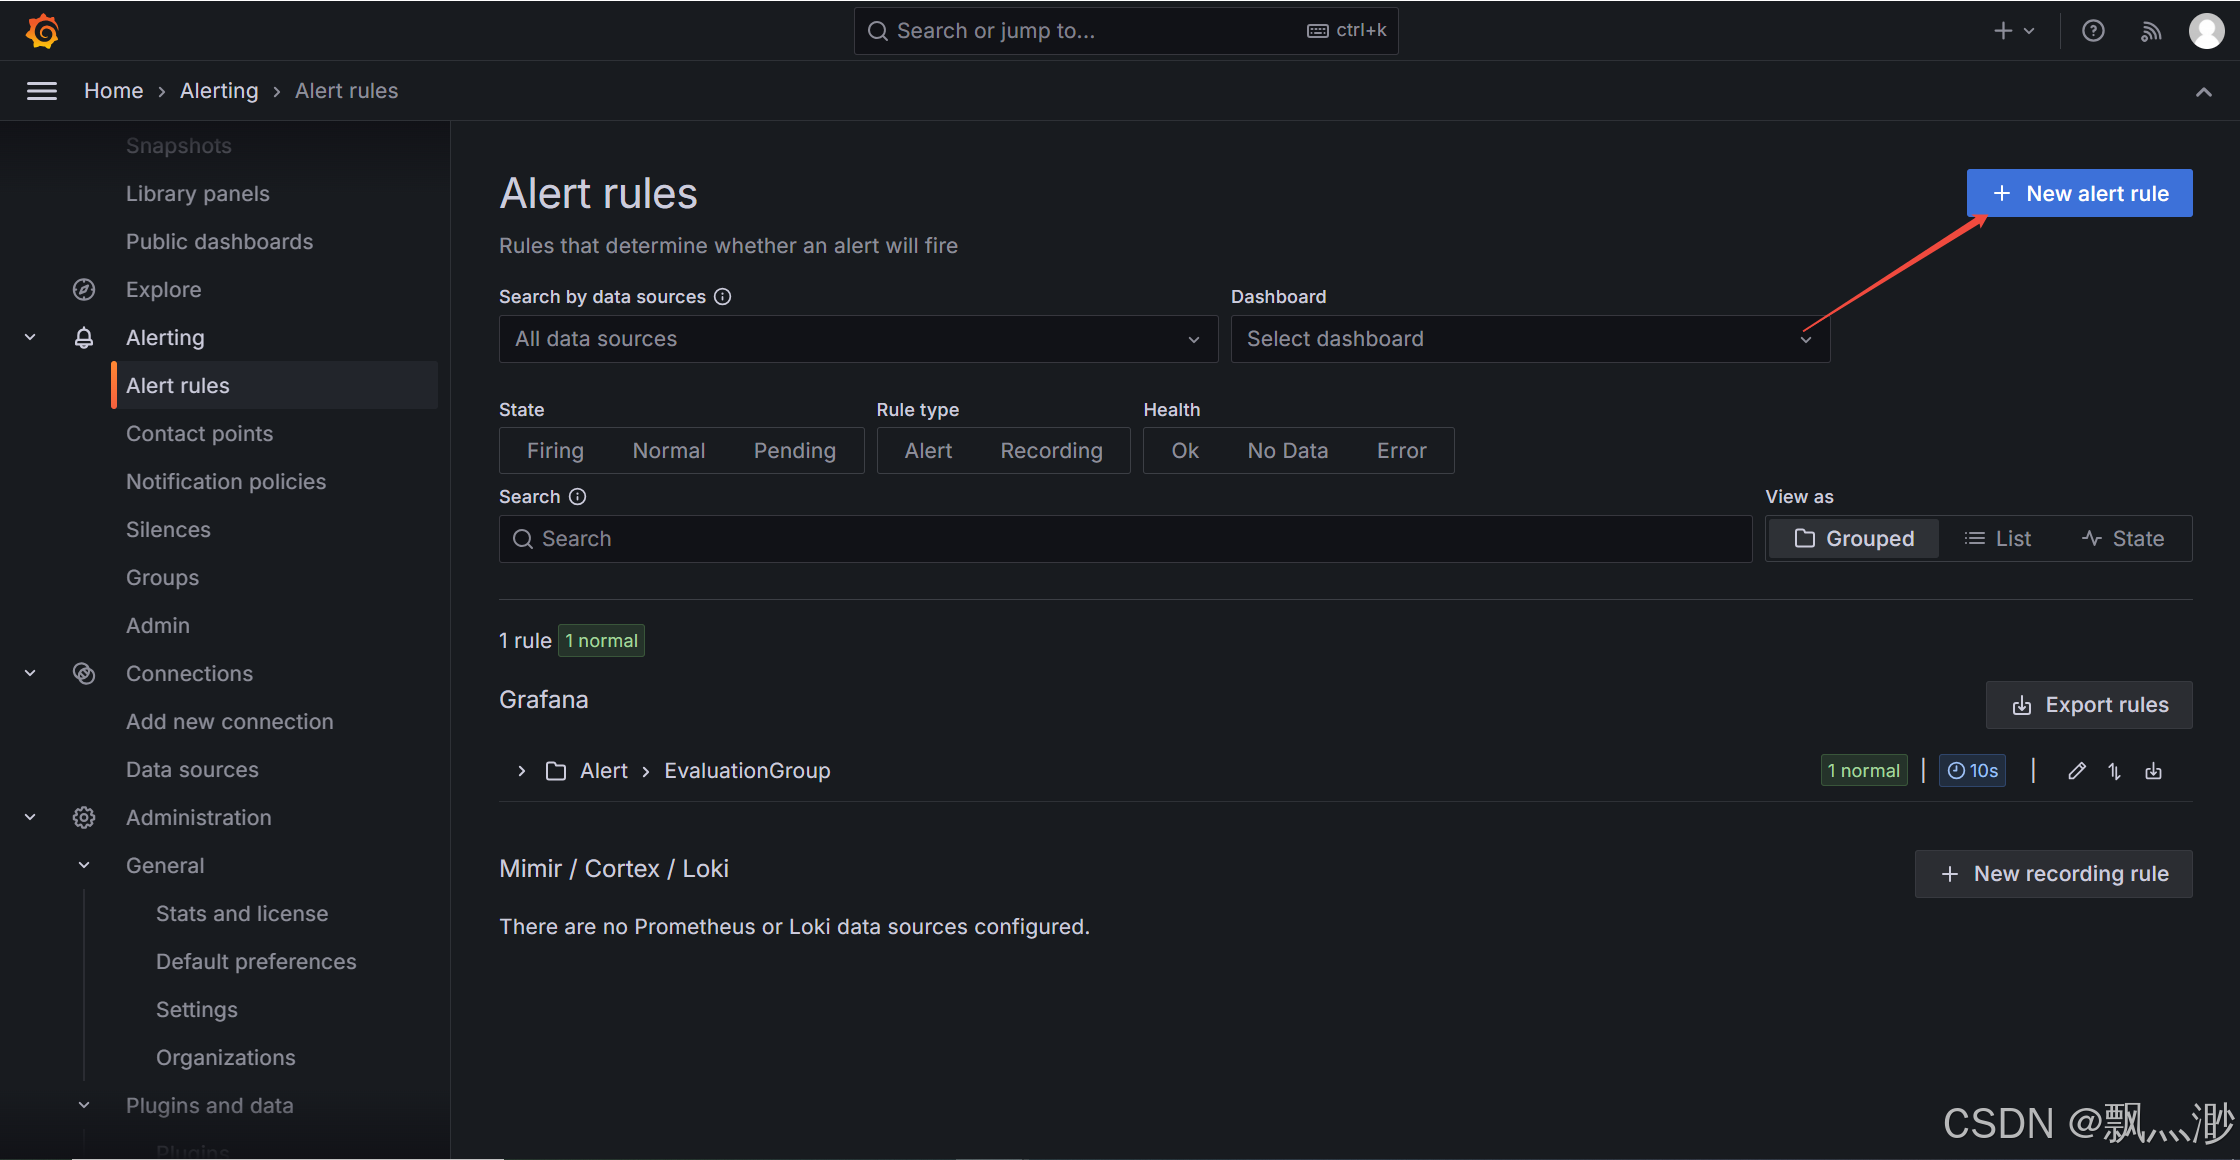Focus the Search or jump to field
This screenshot has width=2240, height=1160.
point(1126,31)
